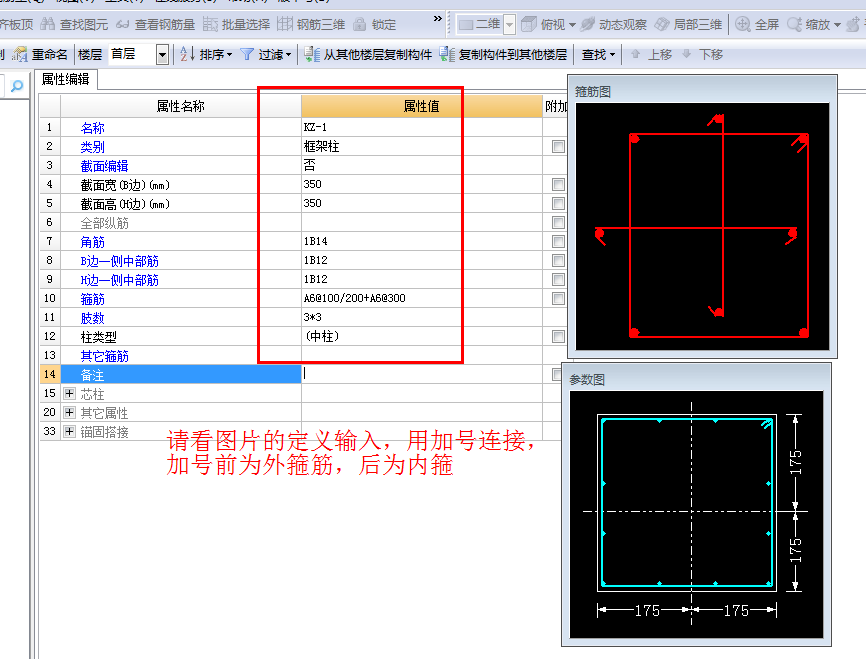Screen dimensions: 866x659
Task: Click the 肢数 property link
Action: click(92, 318)
